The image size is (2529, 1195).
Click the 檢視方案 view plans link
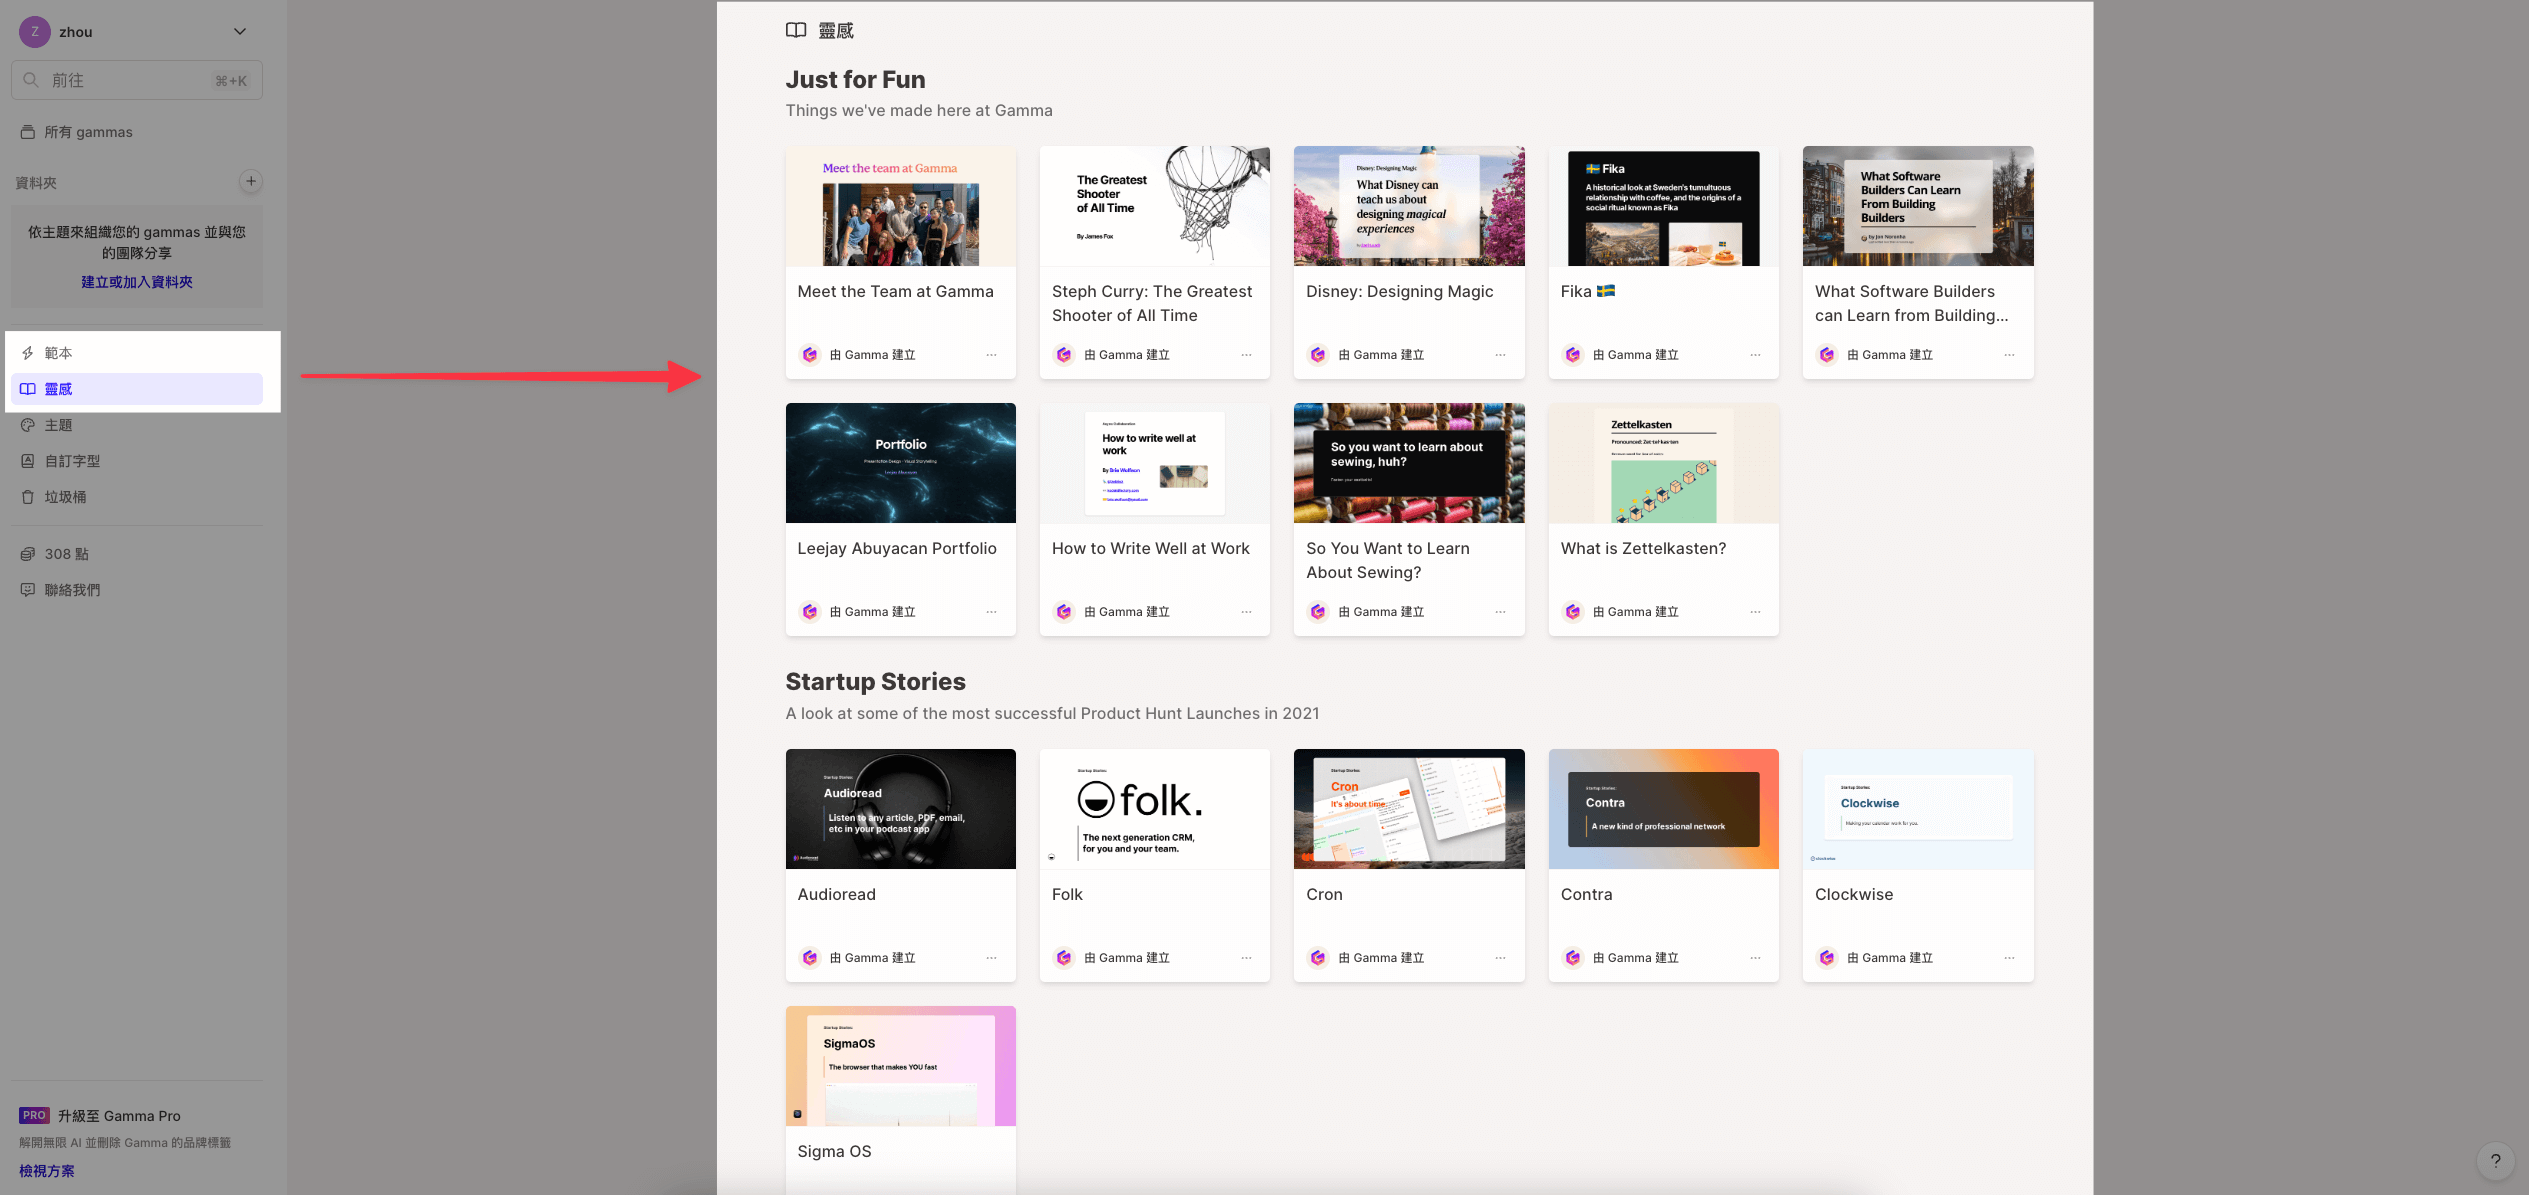(47, 1171)
